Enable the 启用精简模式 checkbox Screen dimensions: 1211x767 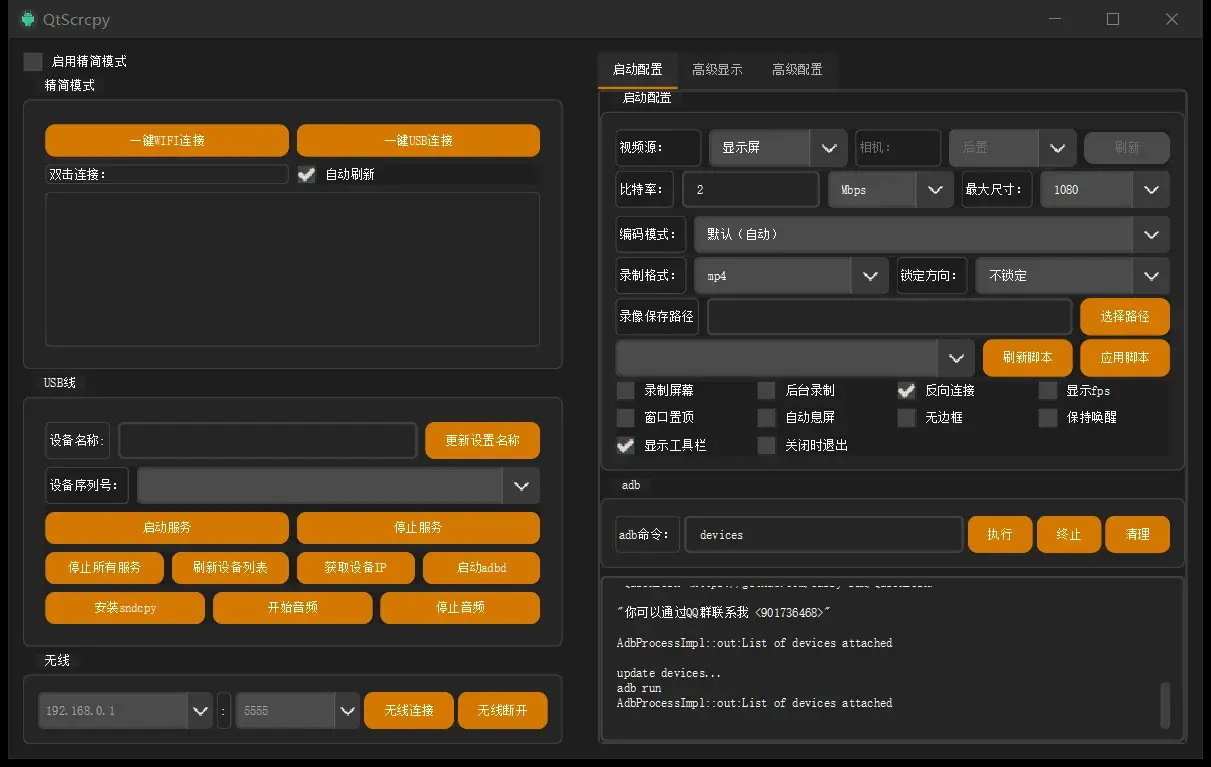point(33,61)
